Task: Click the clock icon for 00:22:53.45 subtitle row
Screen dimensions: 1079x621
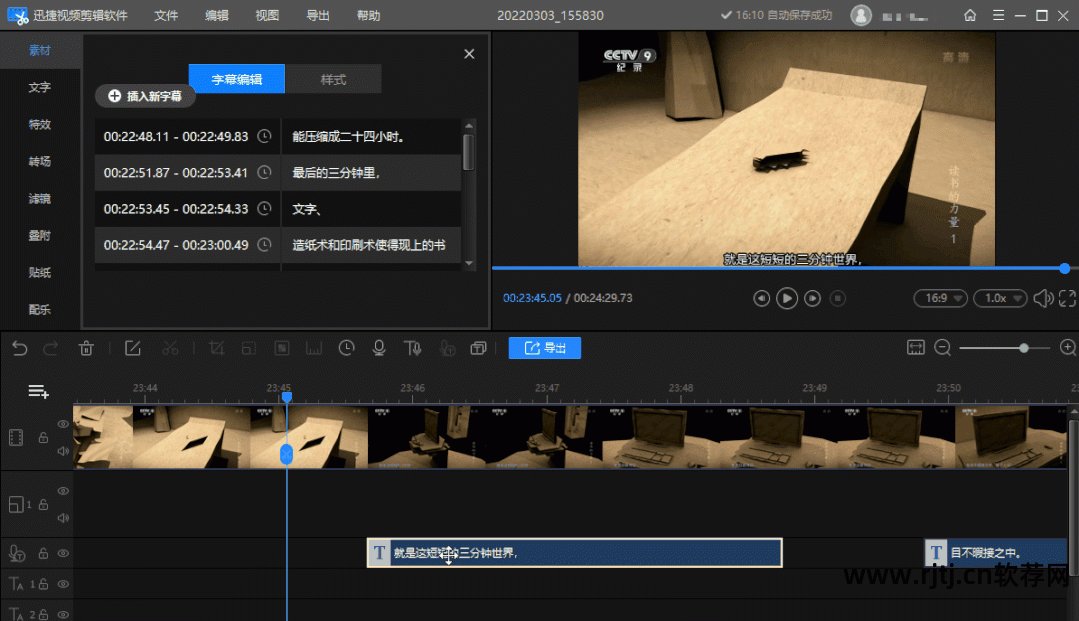Action: pyautogui.click(x=264, y=208)
